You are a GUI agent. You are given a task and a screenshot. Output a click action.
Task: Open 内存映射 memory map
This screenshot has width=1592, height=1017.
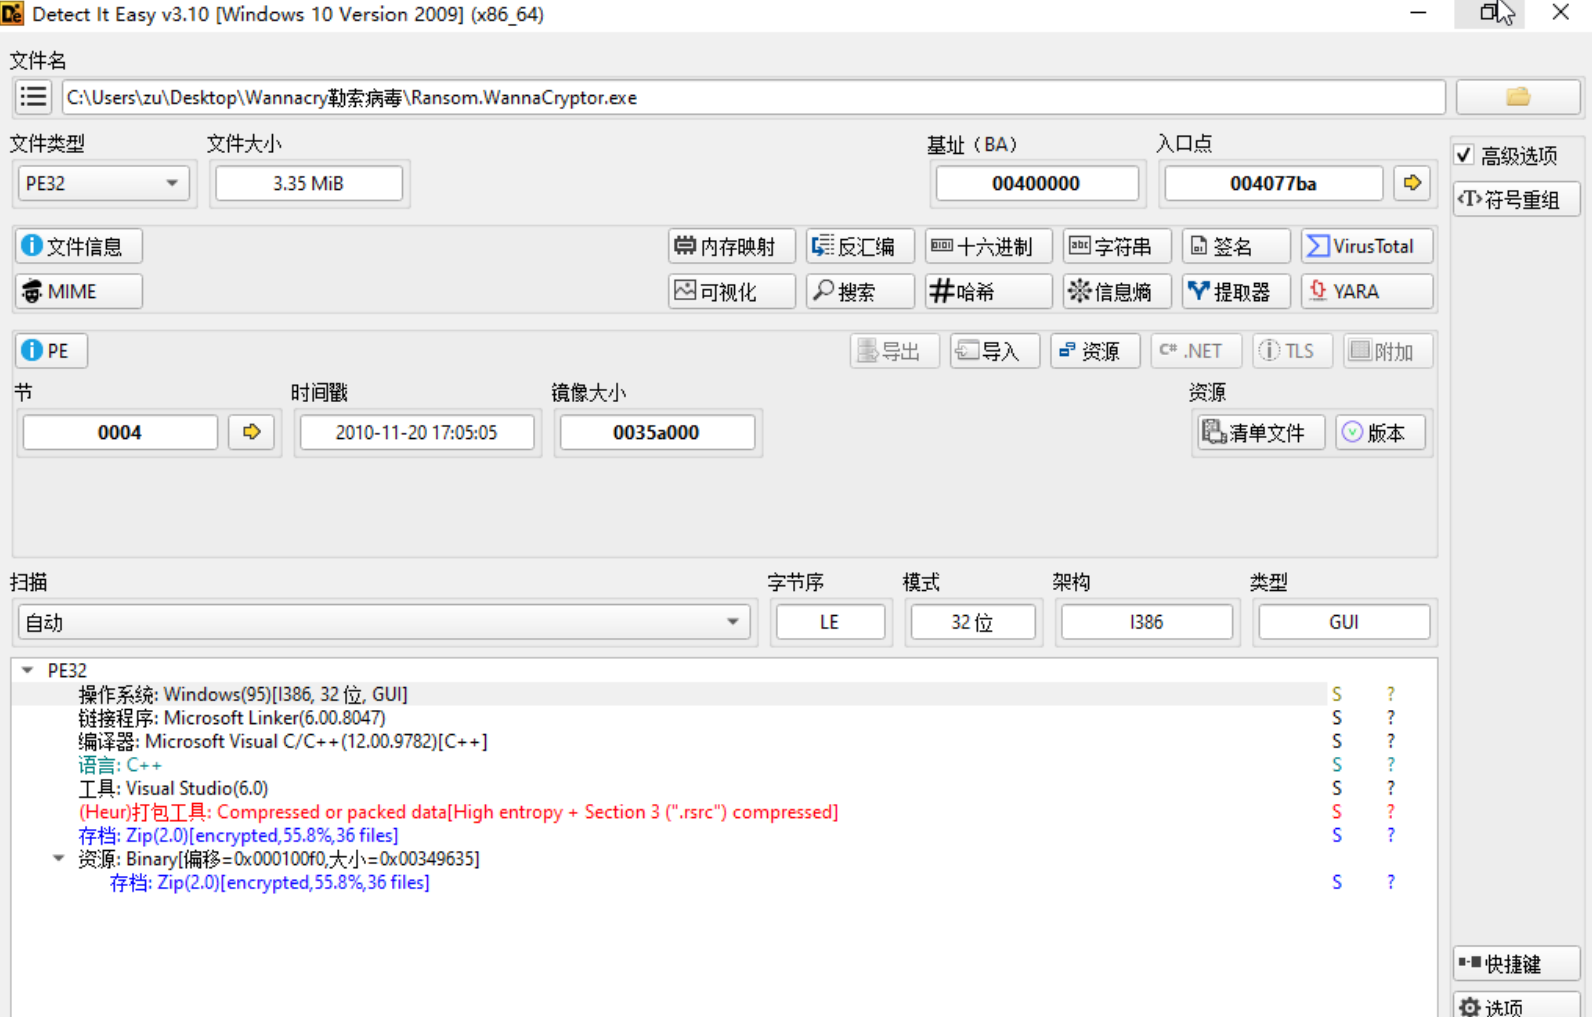pos(731,246)
